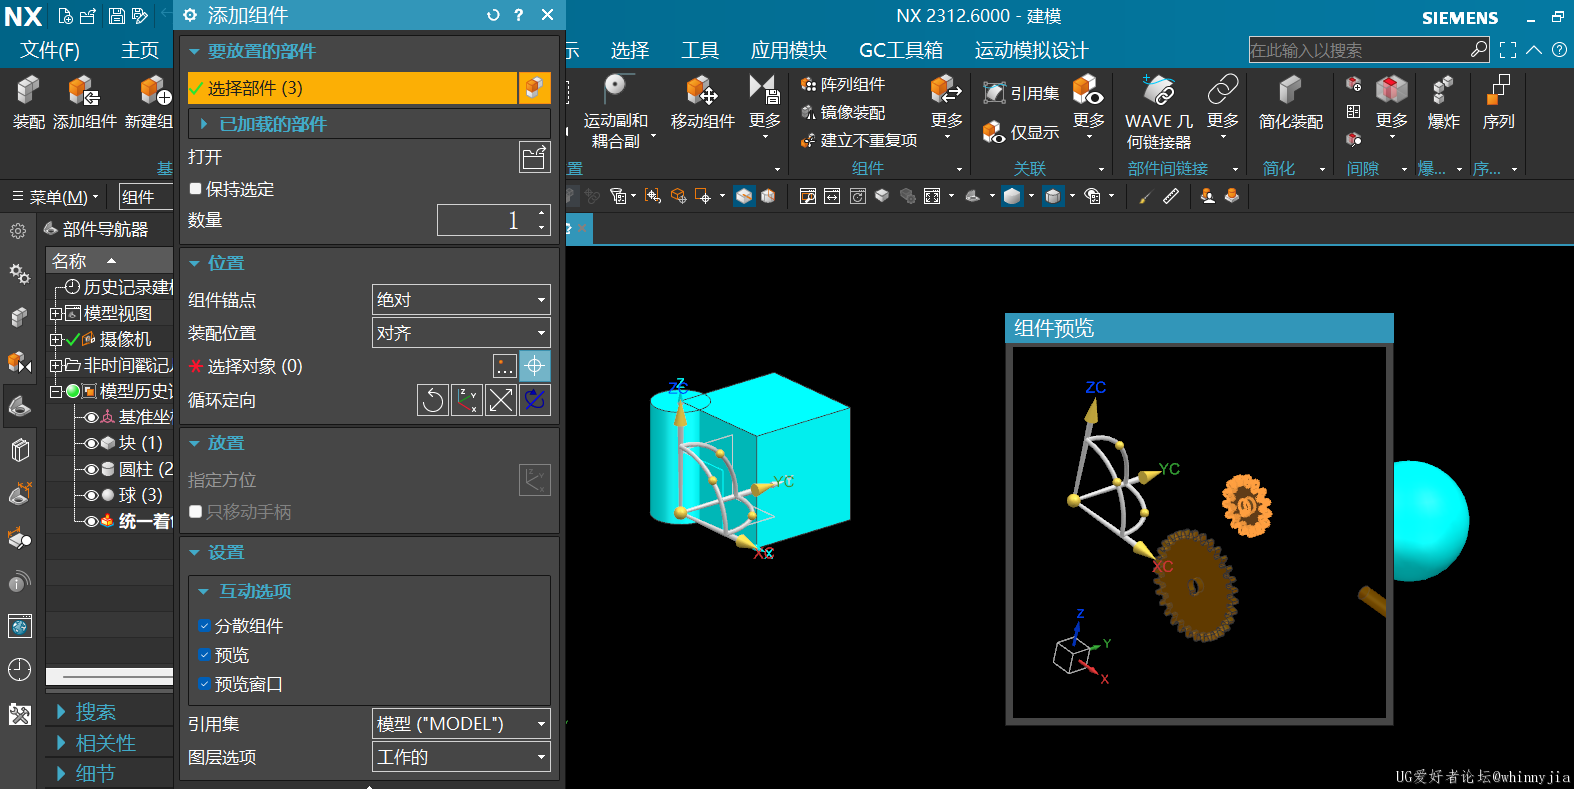Toggle visibility of 圆柱 (2)
The image size is (1574, 789).
point(91,469)
